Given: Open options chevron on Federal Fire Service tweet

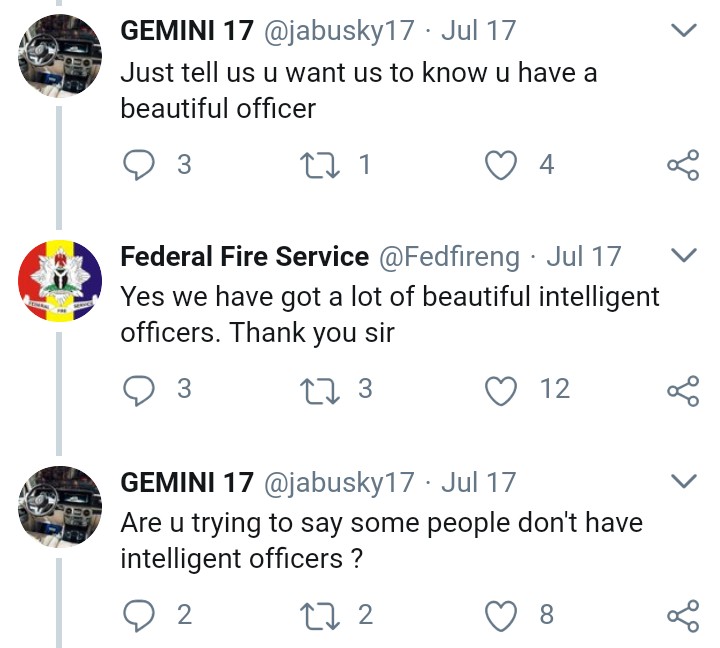Looking at the screenshot, I should 683,257.
